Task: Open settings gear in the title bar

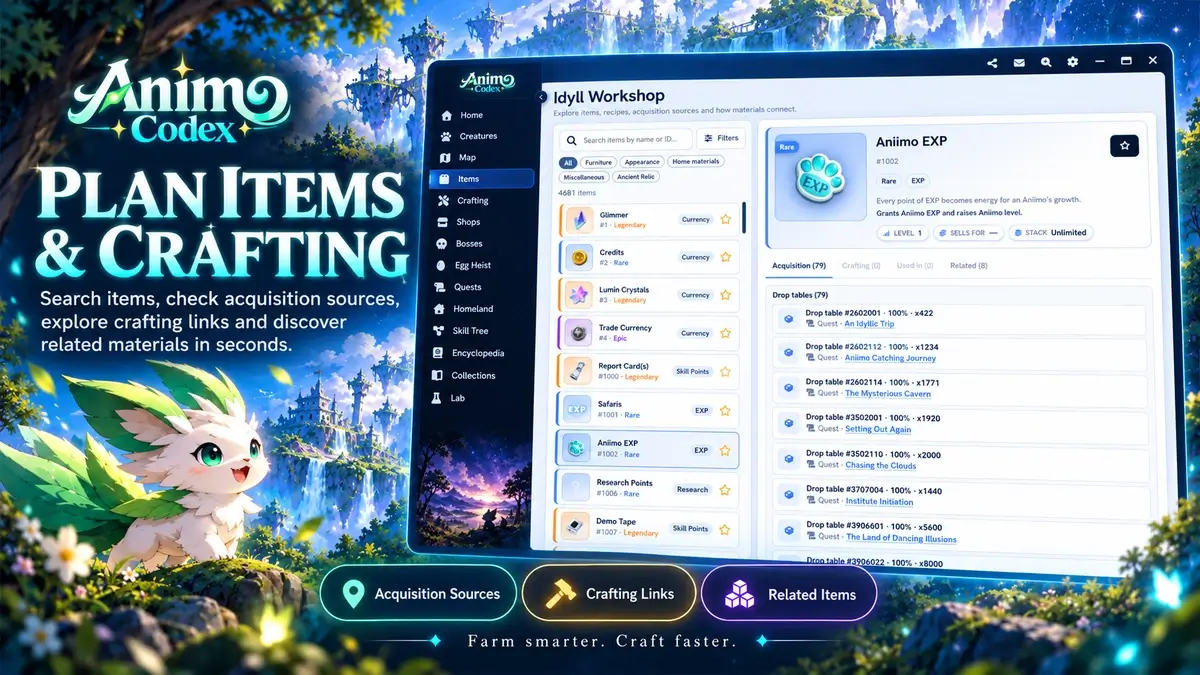Action: [x=1073, y=62]
